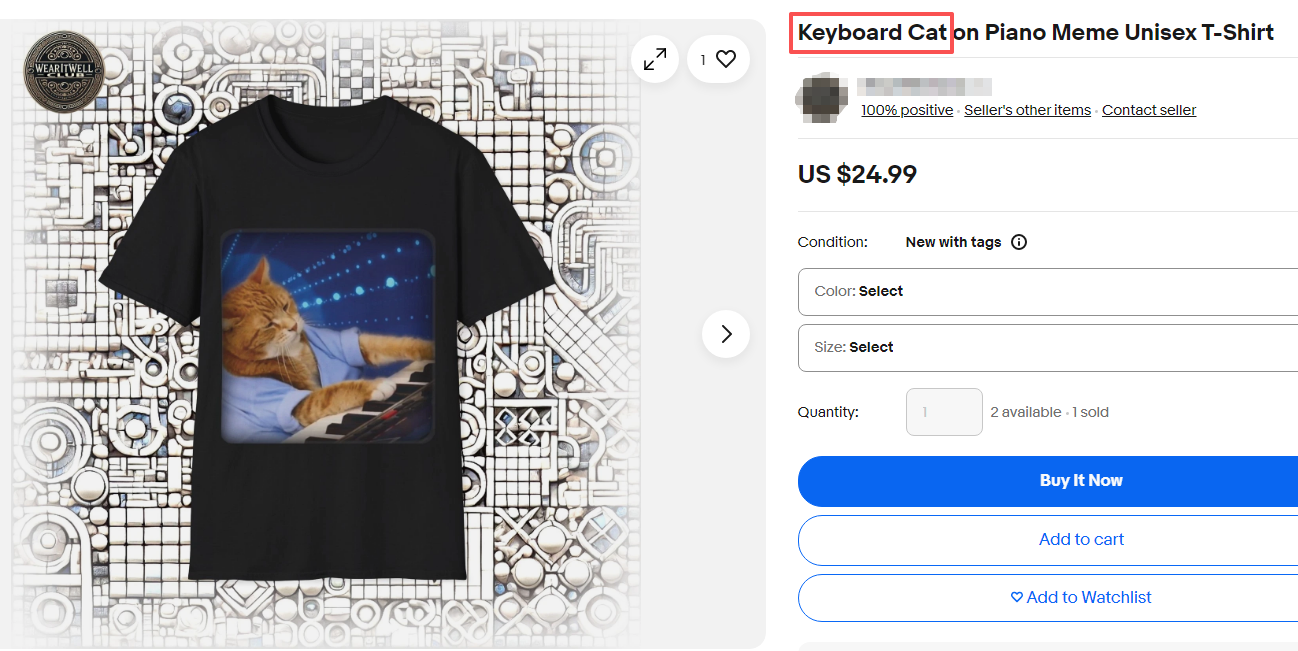Click the Quantity input field
1298x651 pixels.
[944, 412]
